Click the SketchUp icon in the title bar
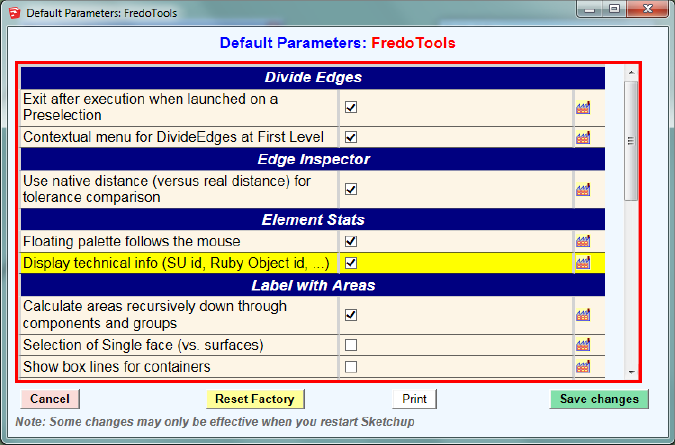Image resolution: width=675 pixels, height=445 pixels. click(x=15, y=13)
